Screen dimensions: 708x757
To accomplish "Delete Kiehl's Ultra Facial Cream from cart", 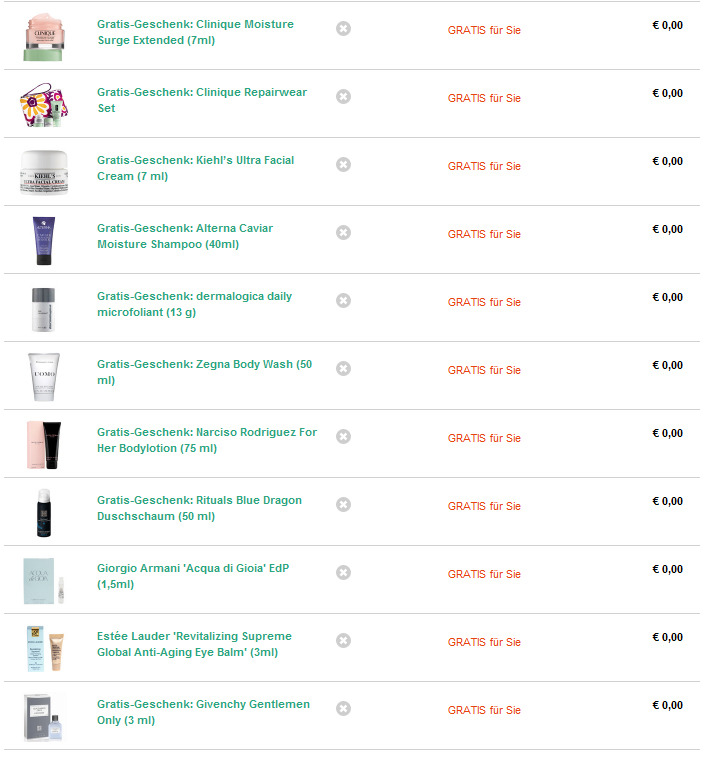I will pyautogui.click(x=343, y=165).
